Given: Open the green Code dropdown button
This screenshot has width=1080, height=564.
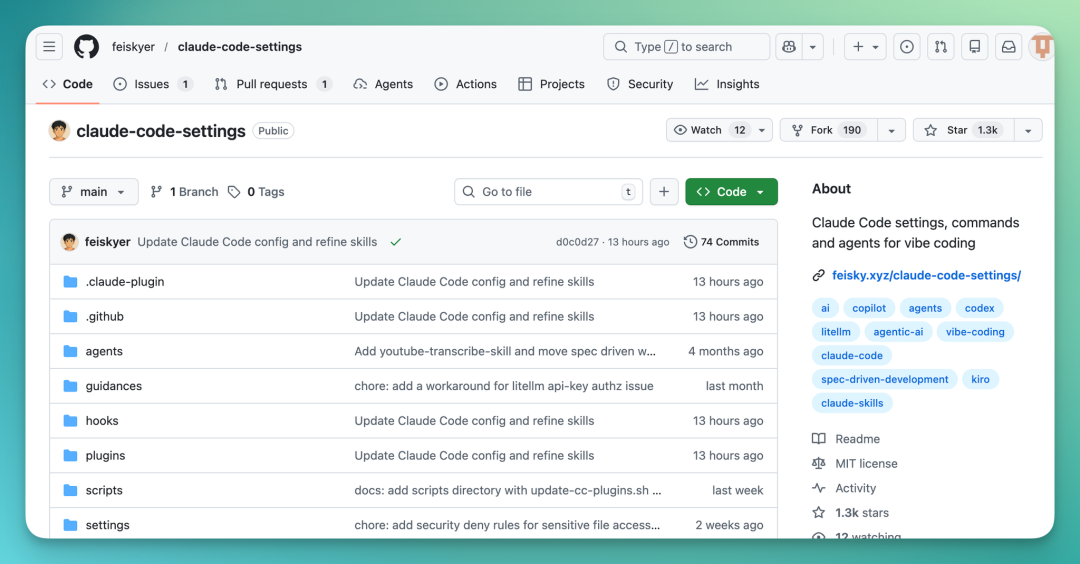Looking at the screenshot, I should click(731, 191).
